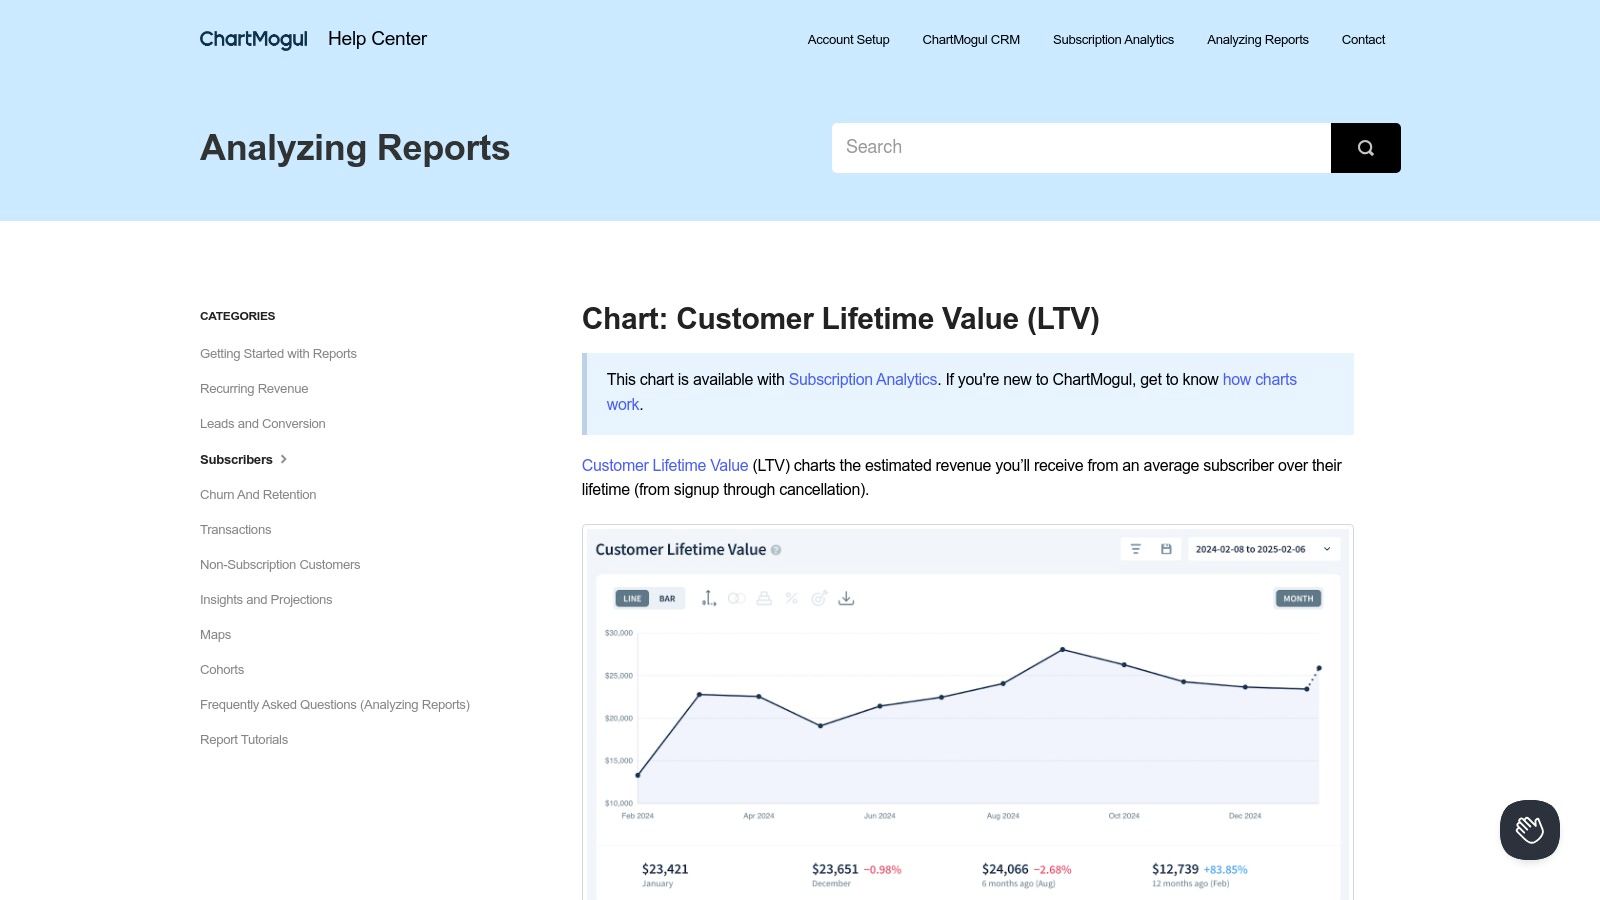The width and height of the screenshot is (1600, 900).
Task: Open the Customer Lifetime Value link
Action: 664,465
